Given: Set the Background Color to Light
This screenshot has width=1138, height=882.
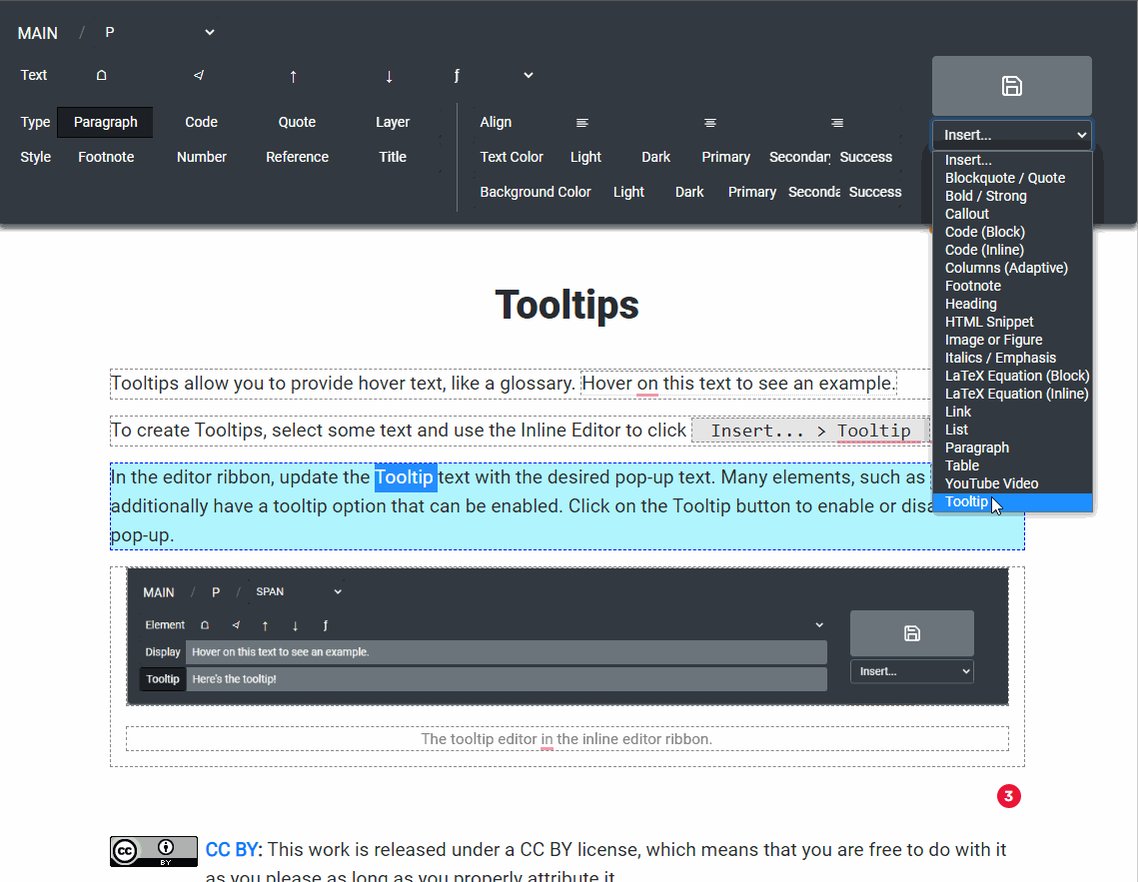Looking at the screenshot, I should click(x=629, y=192).
